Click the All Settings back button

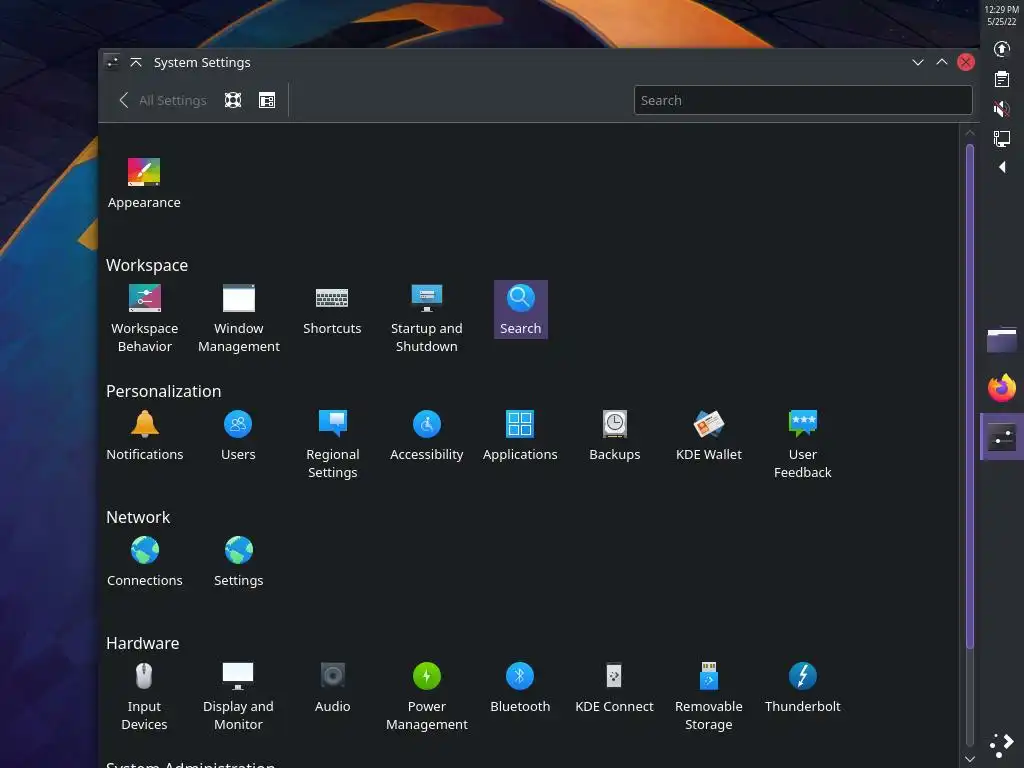(162, 100)
